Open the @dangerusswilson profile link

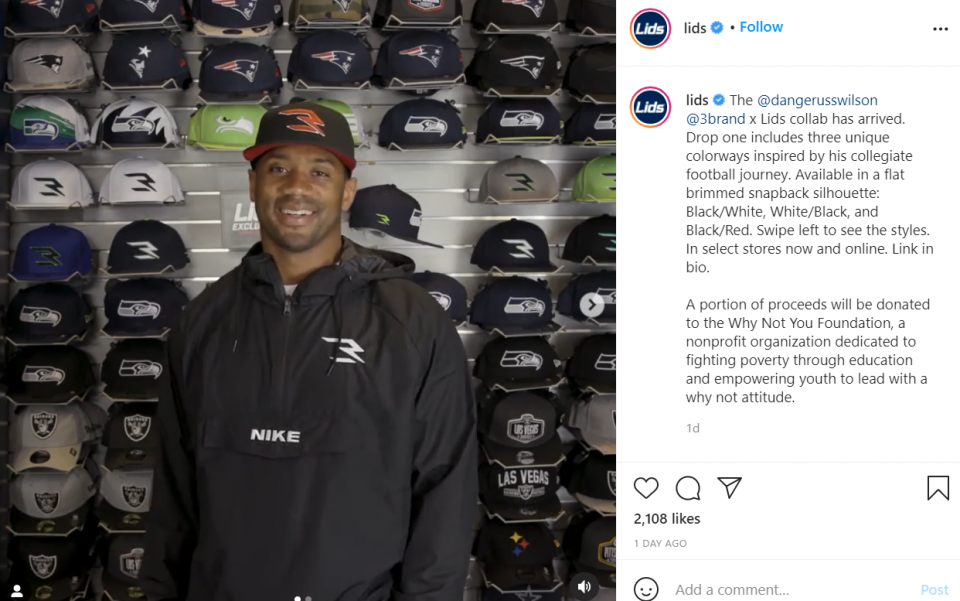(x=817, y=100)
